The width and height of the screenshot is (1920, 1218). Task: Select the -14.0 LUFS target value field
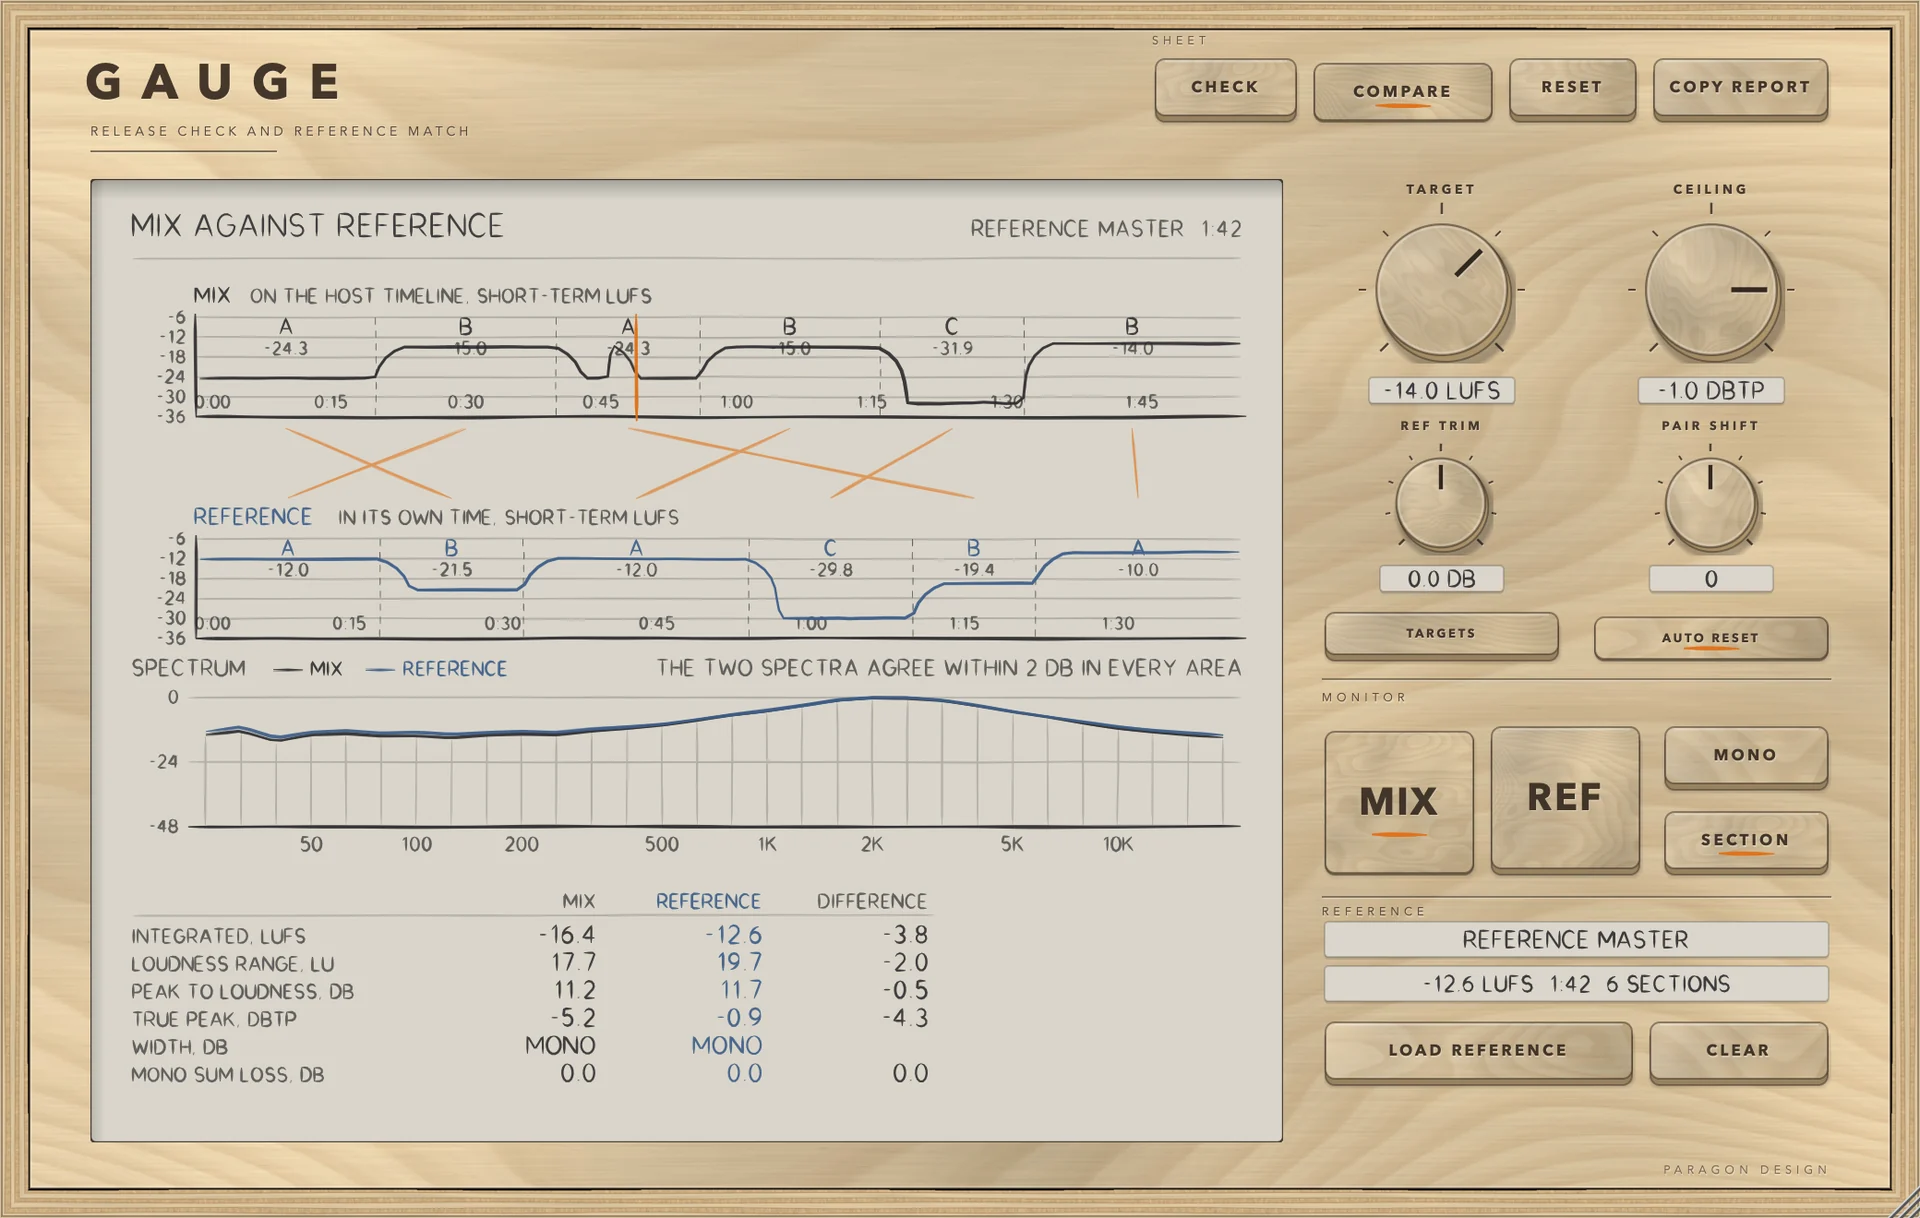(1441, 390)
